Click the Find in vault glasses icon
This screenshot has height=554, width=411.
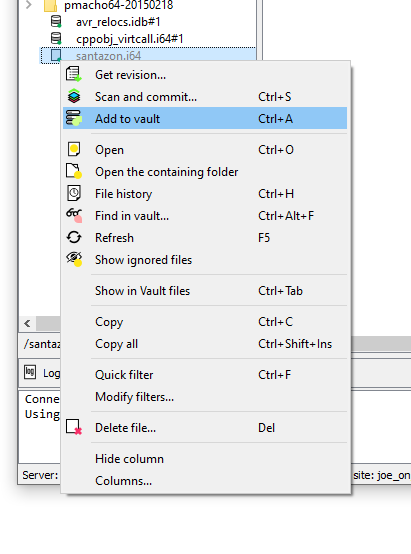[74, 215]
